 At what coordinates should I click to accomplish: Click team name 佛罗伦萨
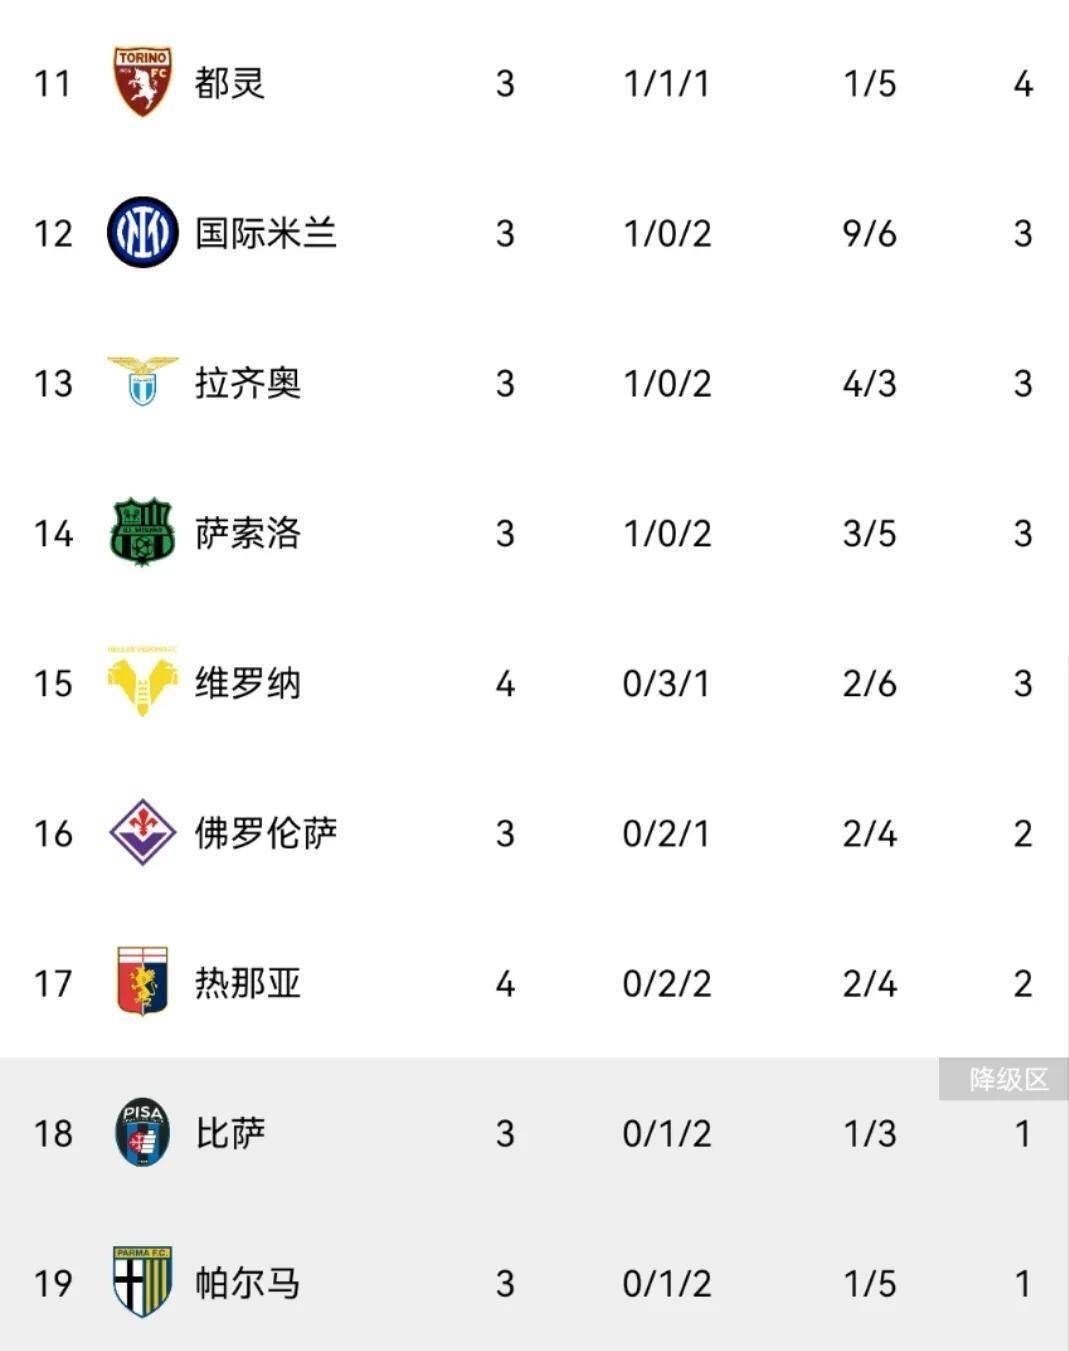pos(265,833)
